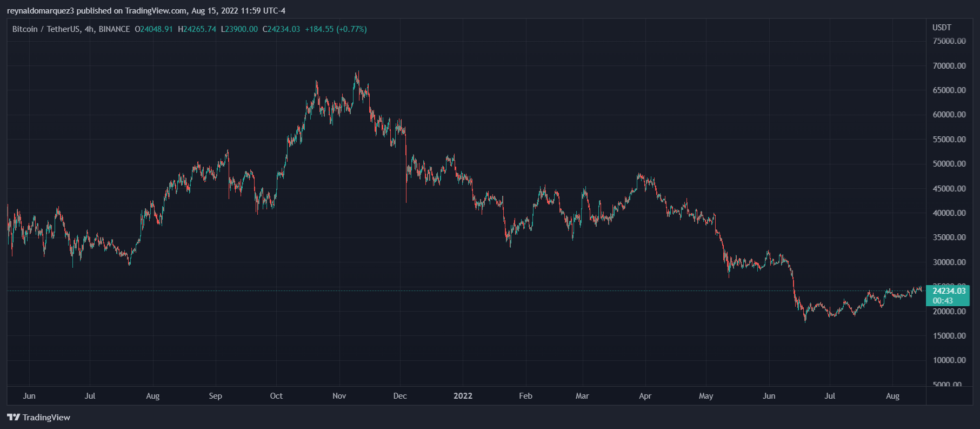This screenshot has height=429, width=980.
Task: Click the BINANCE exchange label
Action: (114, 29)
